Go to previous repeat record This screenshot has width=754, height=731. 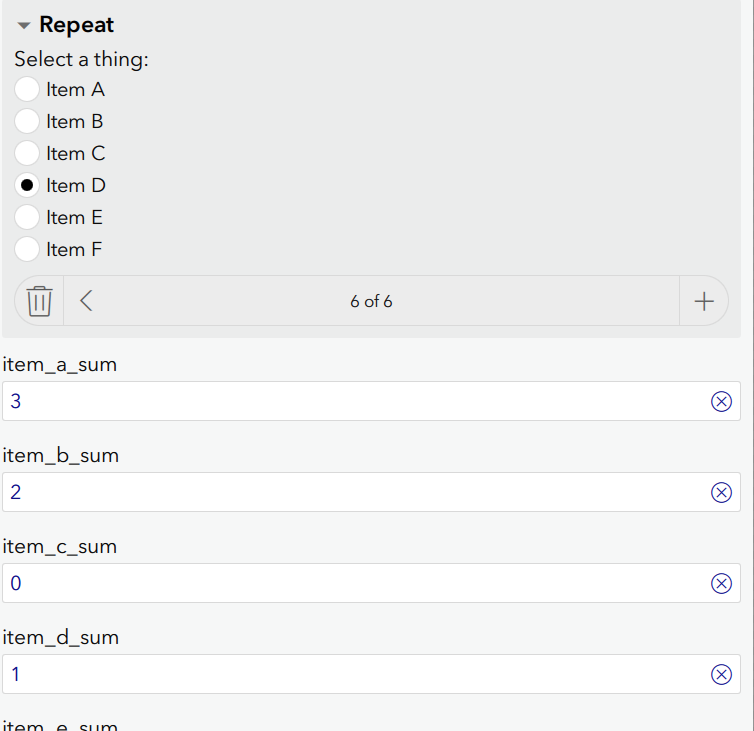point(86,301)
